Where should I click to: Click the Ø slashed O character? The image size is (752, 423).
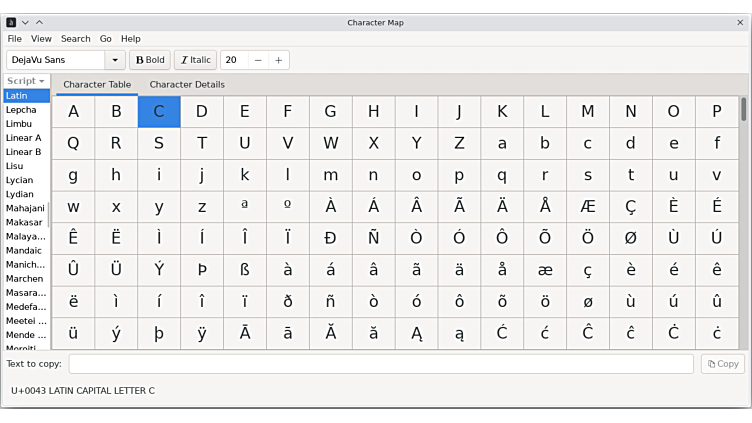[630, 238]
